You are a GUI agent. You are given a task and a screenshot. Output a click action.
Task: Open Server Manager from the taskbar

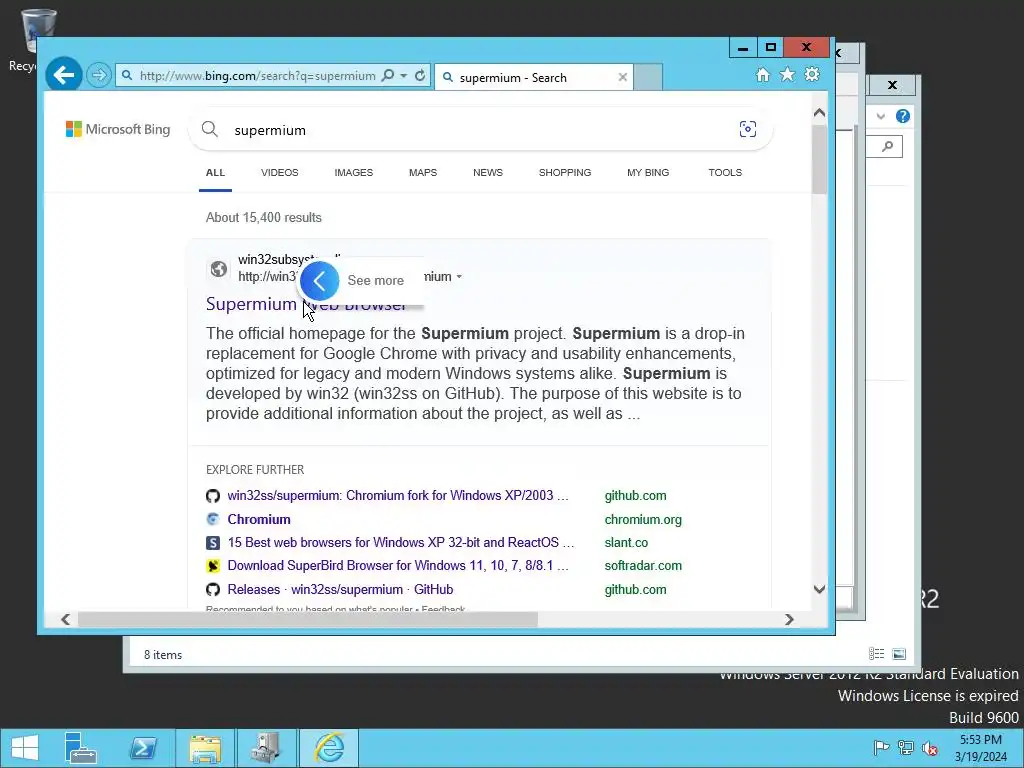point(80,748)
